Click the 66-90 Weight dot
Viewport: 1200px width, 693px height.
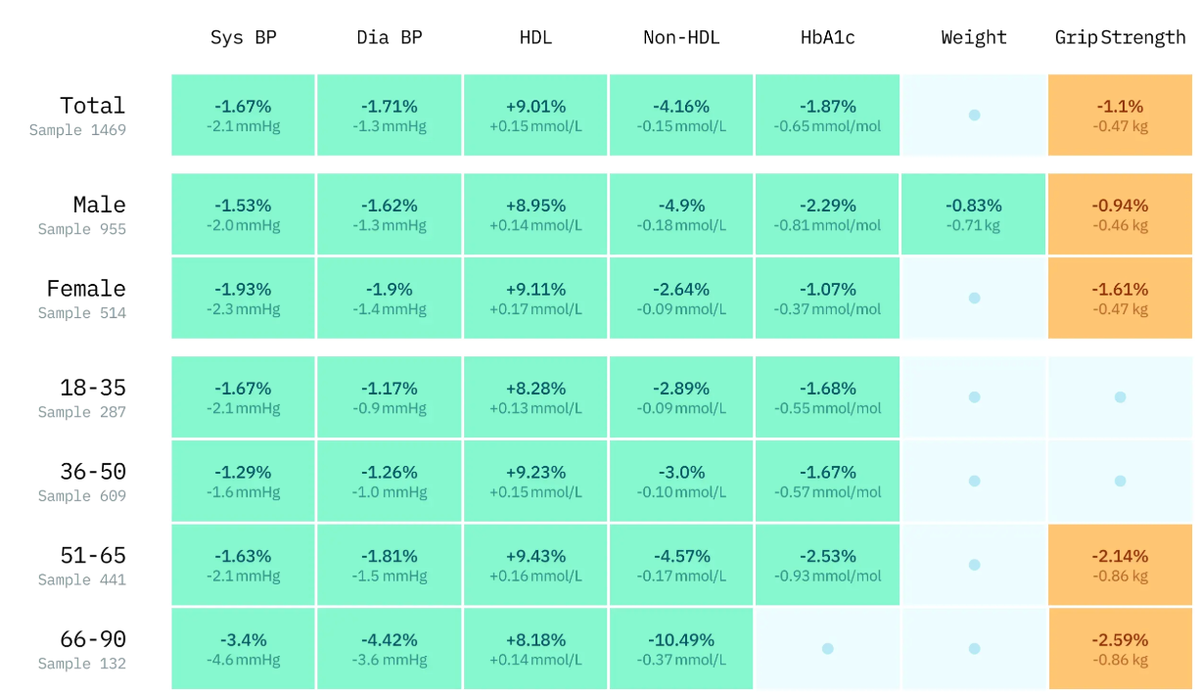(x=974, y=649)
